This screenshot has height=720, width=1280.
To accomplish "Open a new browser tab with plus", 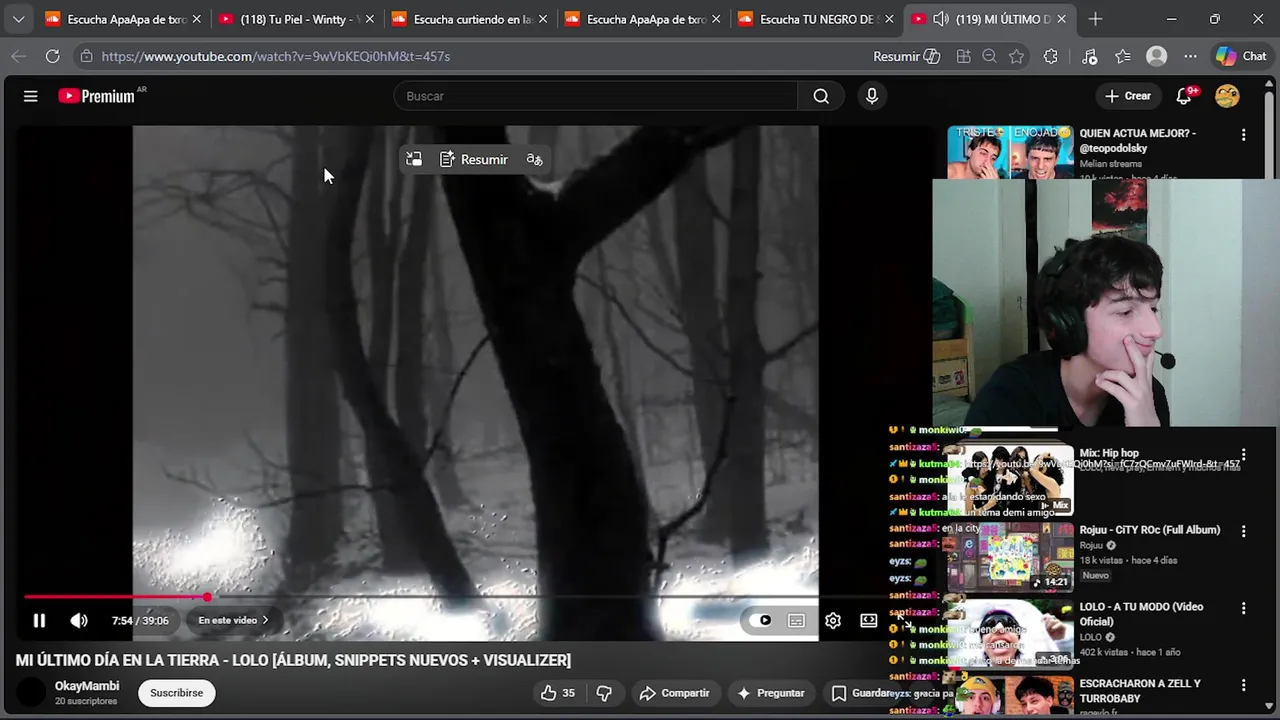I will 1095,19.
